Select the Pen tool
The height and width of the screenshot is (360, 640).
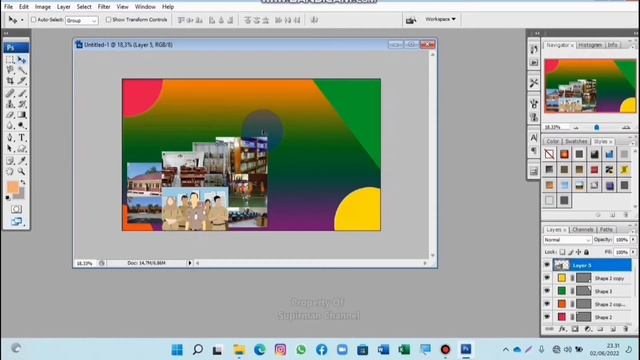[10, 138]
